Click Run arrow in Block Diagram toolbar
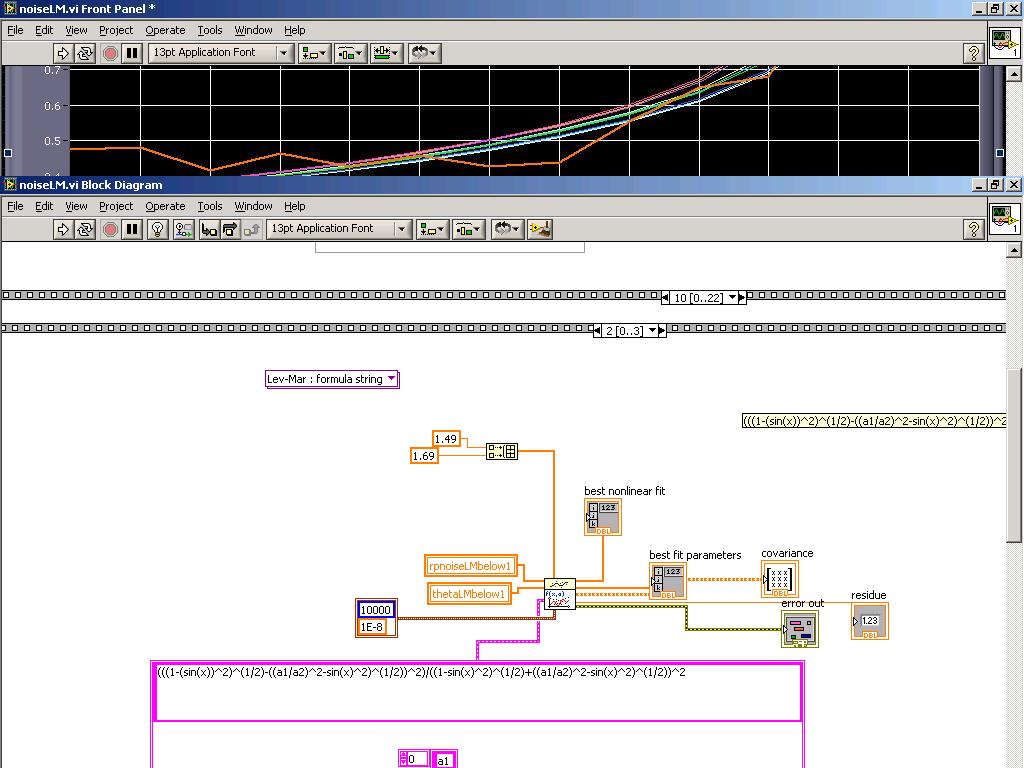 pyautogui.click(x=63, y=229)
